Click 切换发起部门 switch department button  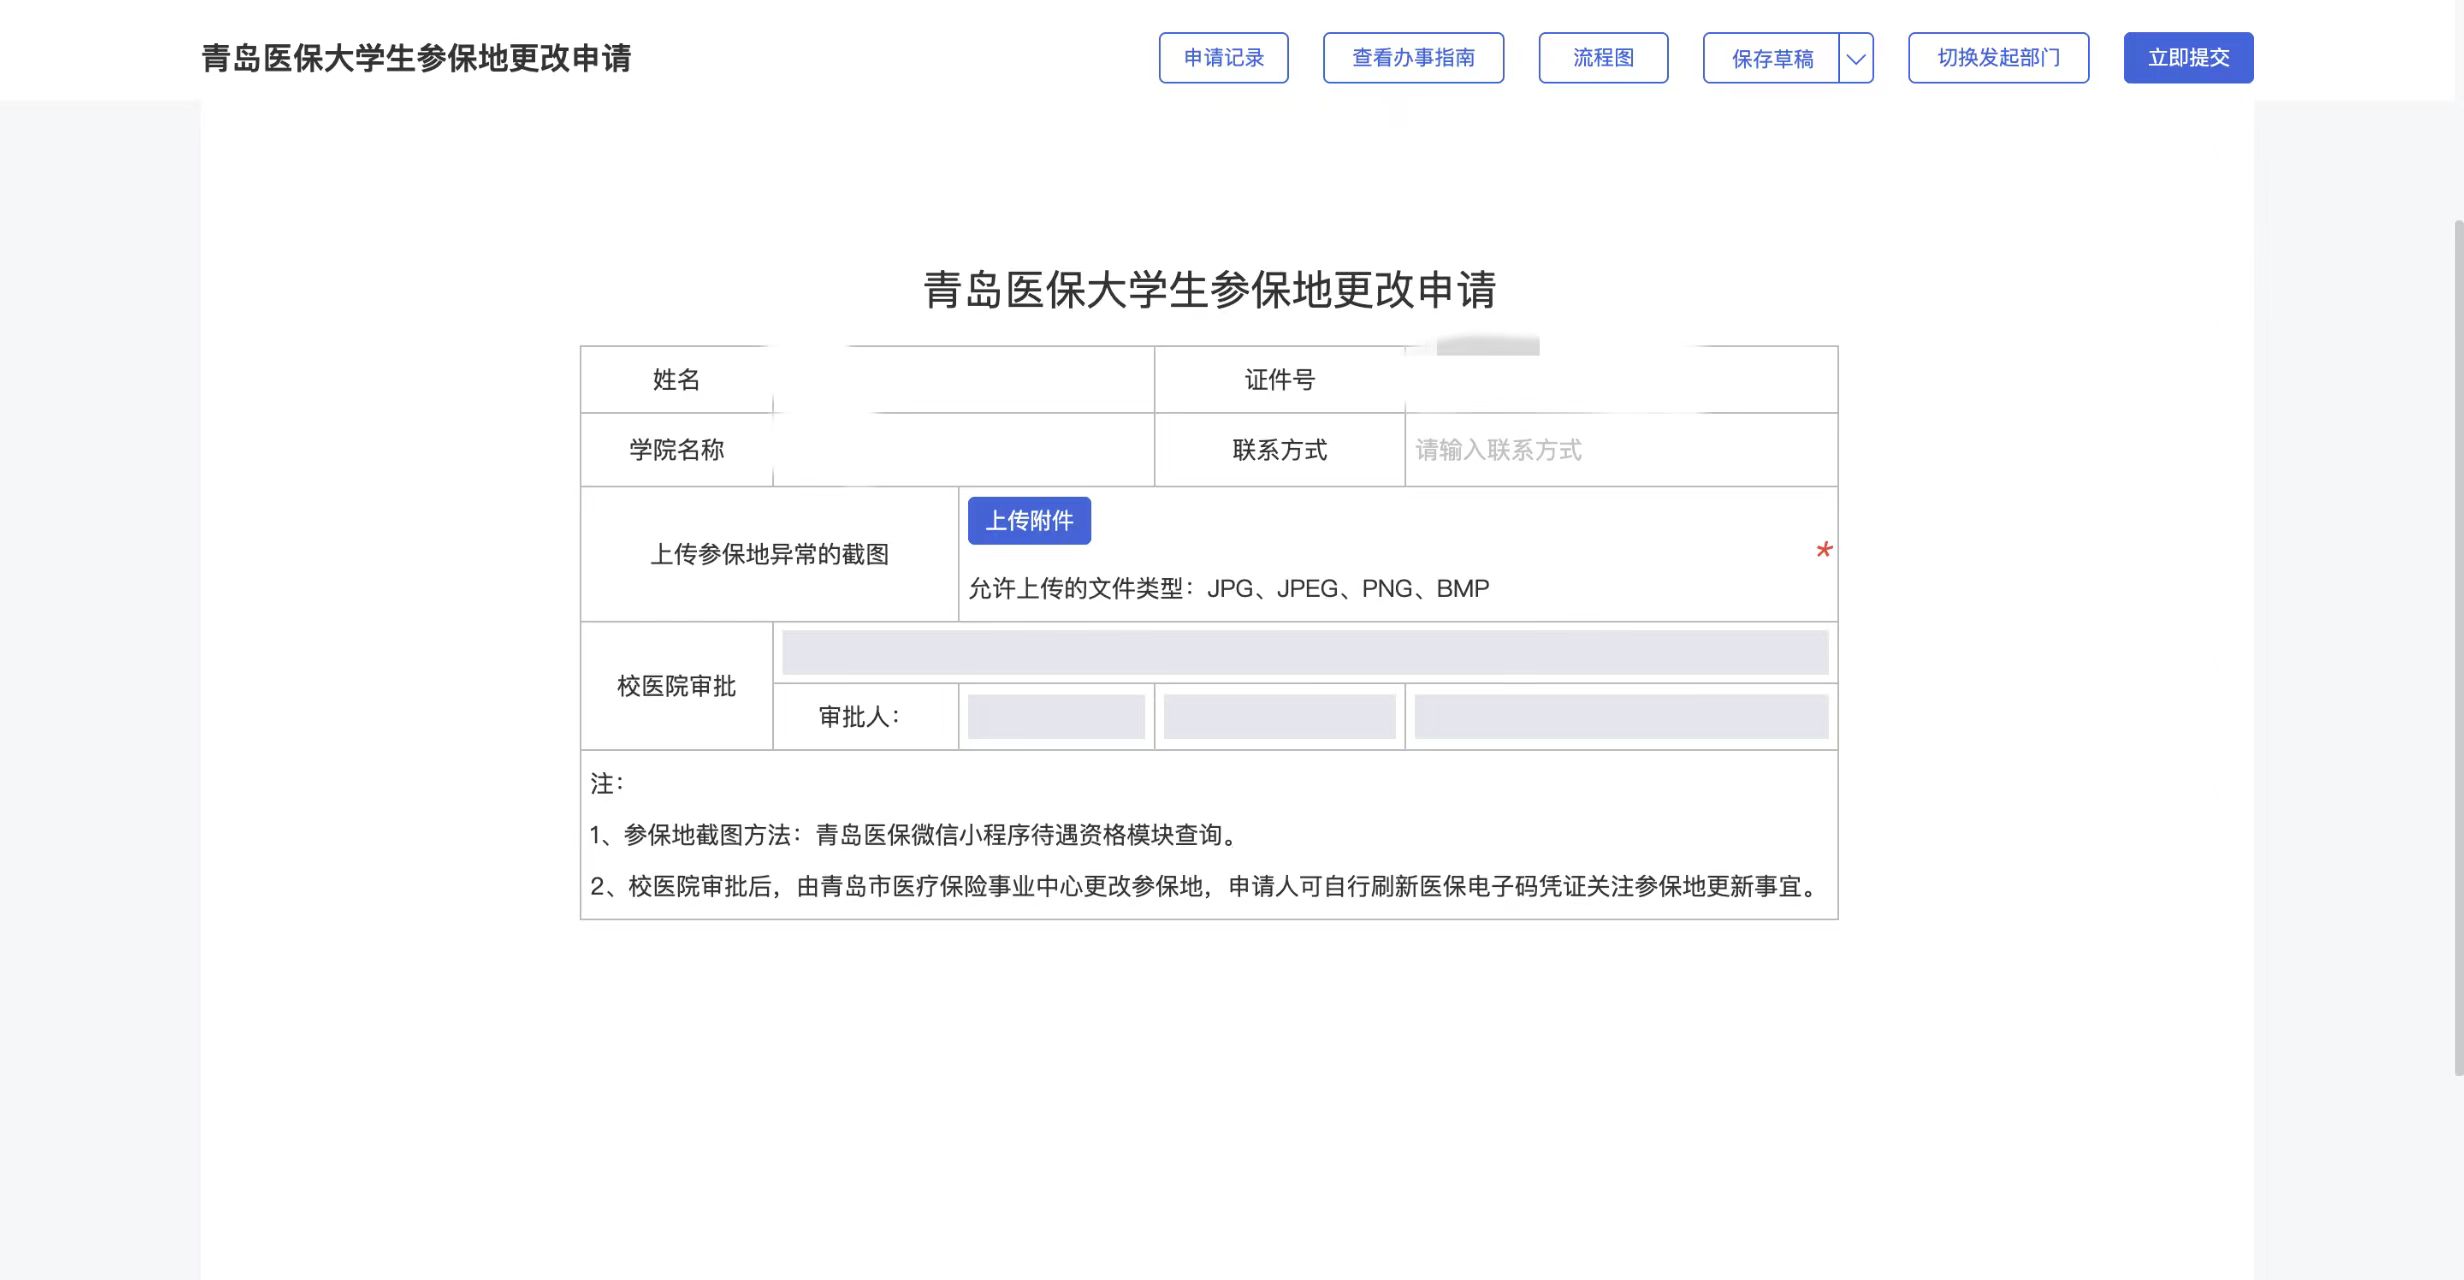(1998, 58)
